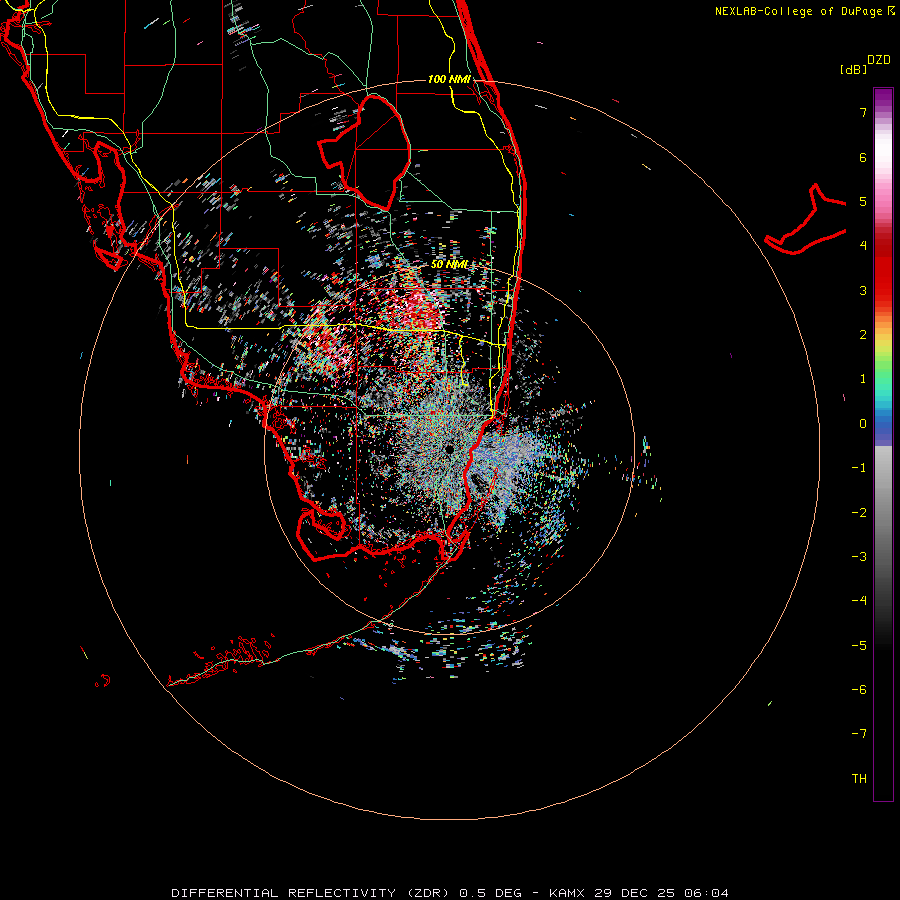Click the 1 dB tick label

tap(863, 379)
